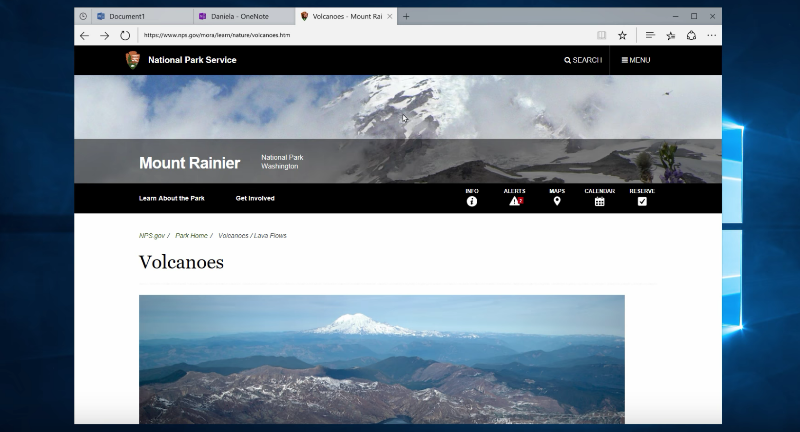Switch to the Document1 tab

(143, 16)
